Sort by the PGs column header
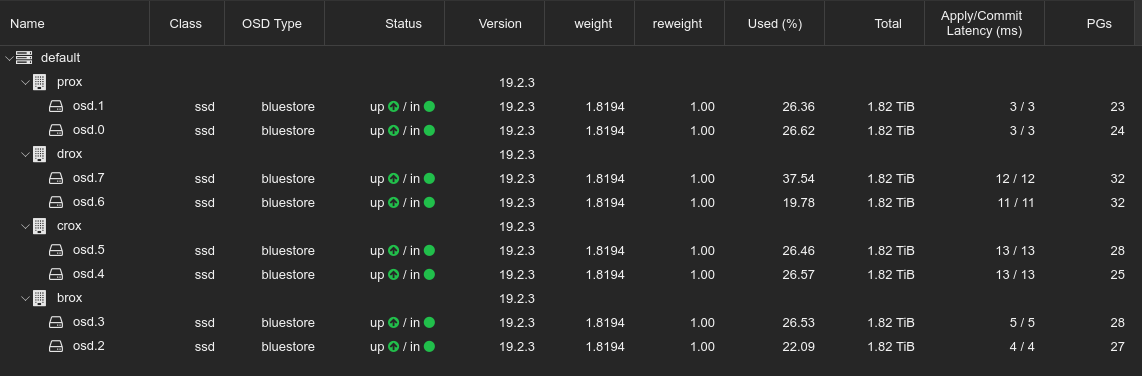The image size is (1142, 376). pos(1090,23)
